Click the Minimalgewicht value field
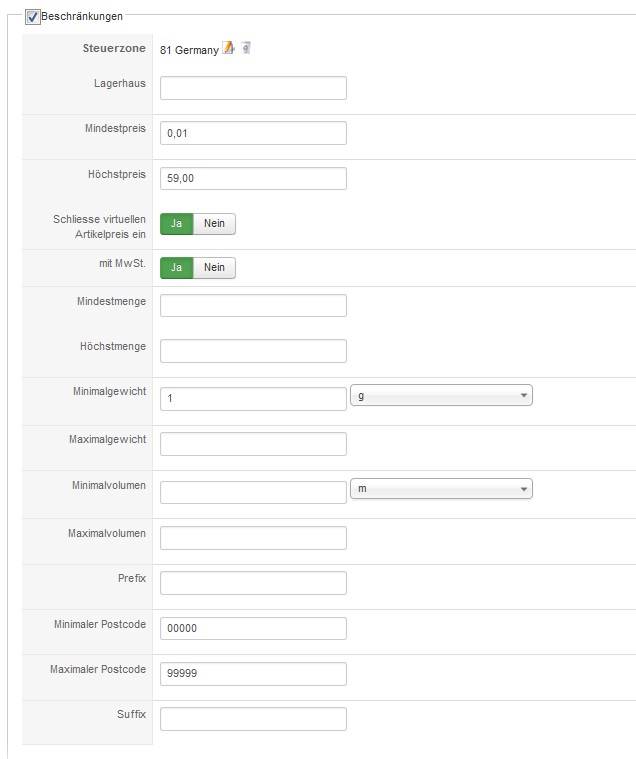 coord(253,398)
